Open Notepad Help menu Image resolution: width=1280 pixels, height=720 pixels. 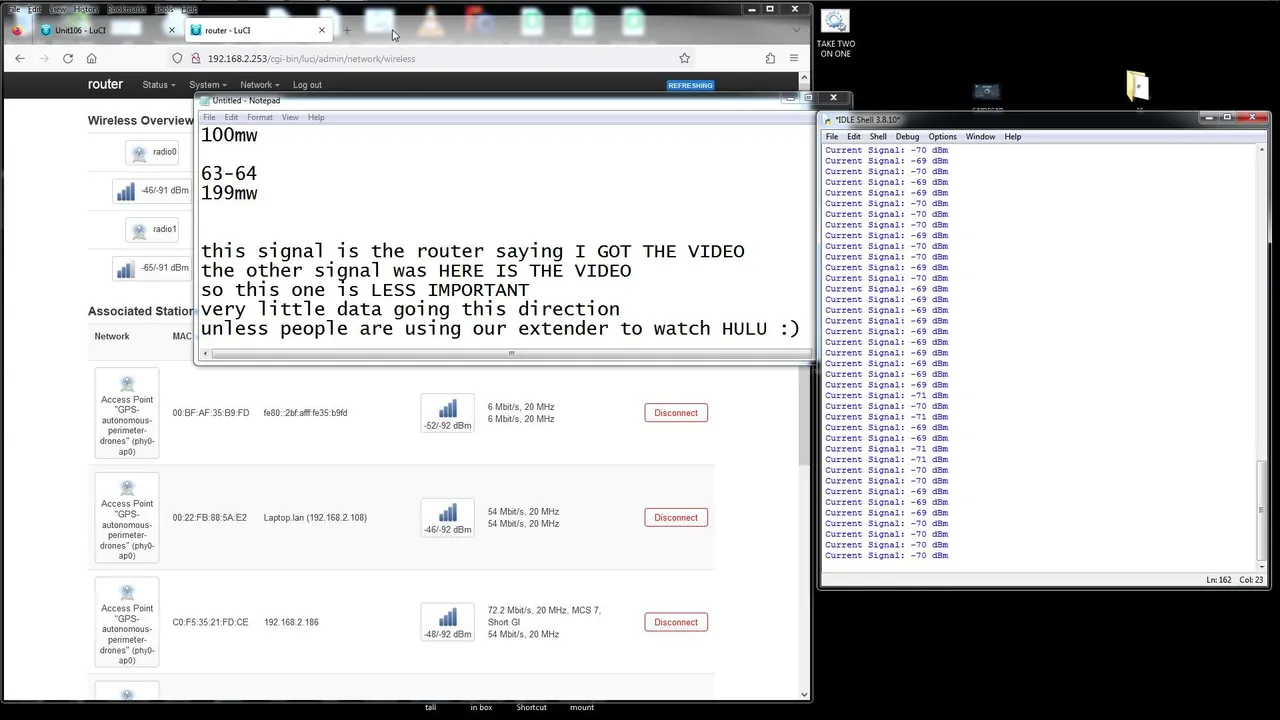316,117
